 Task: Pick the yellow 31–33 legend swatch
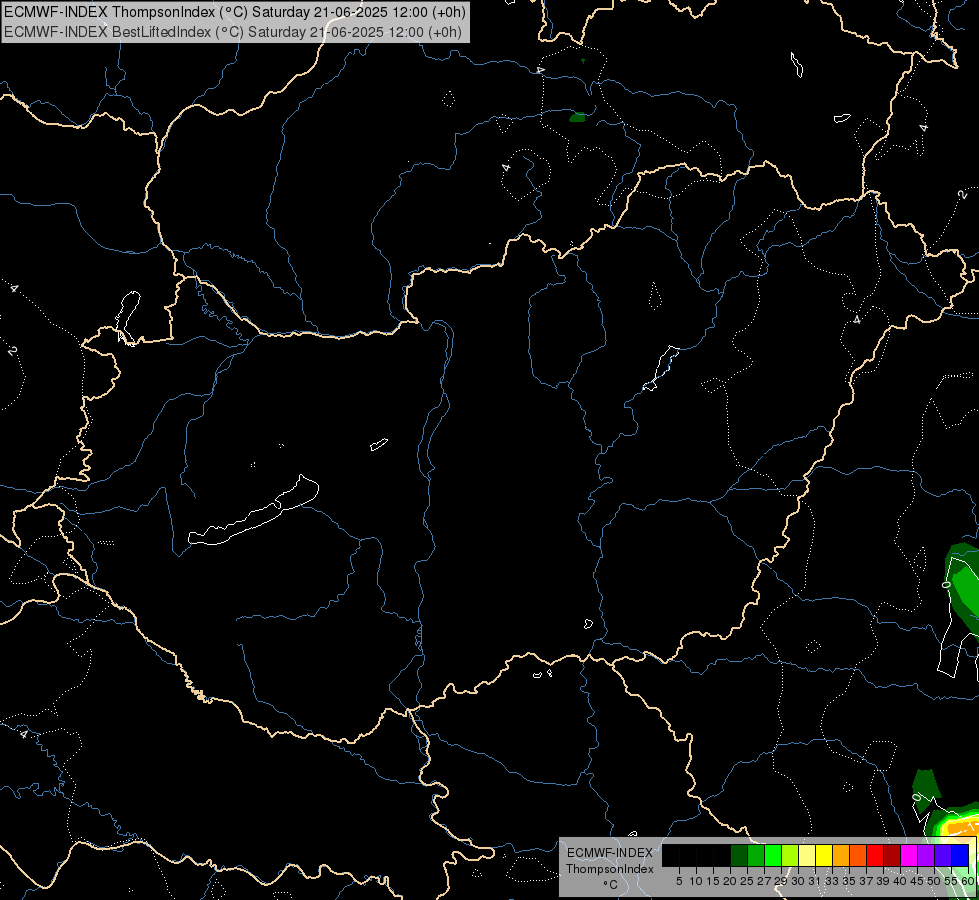click(x=824, y=855)
